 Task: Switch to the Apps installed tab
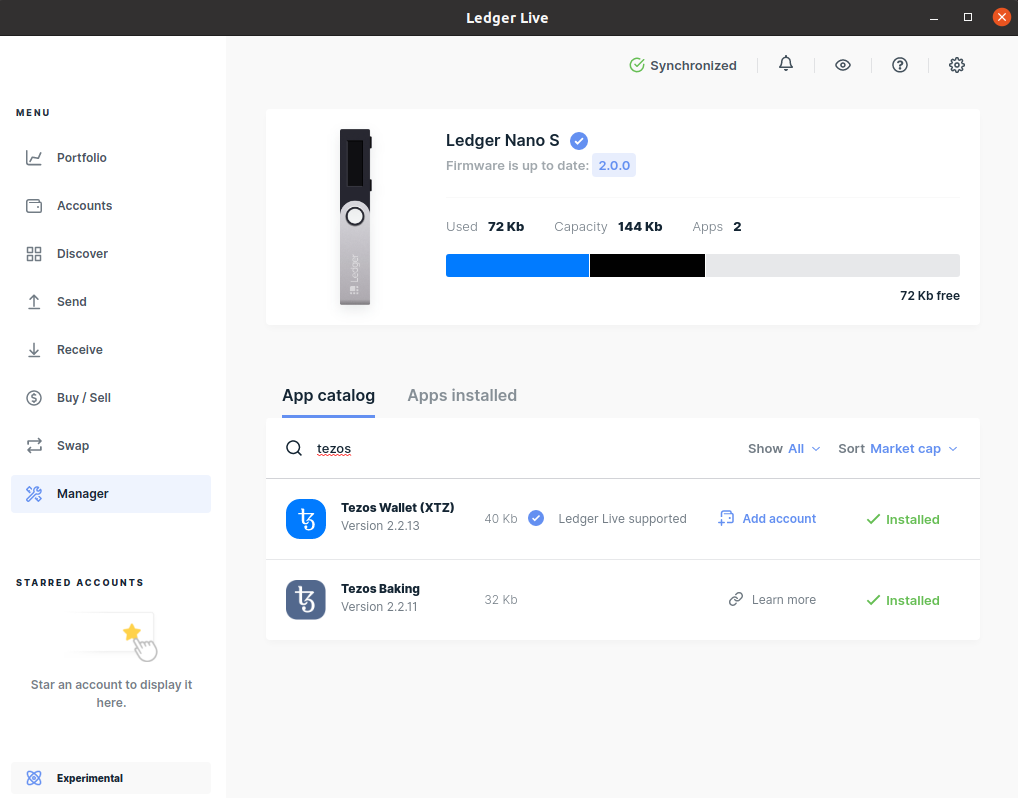click(462, 396)
